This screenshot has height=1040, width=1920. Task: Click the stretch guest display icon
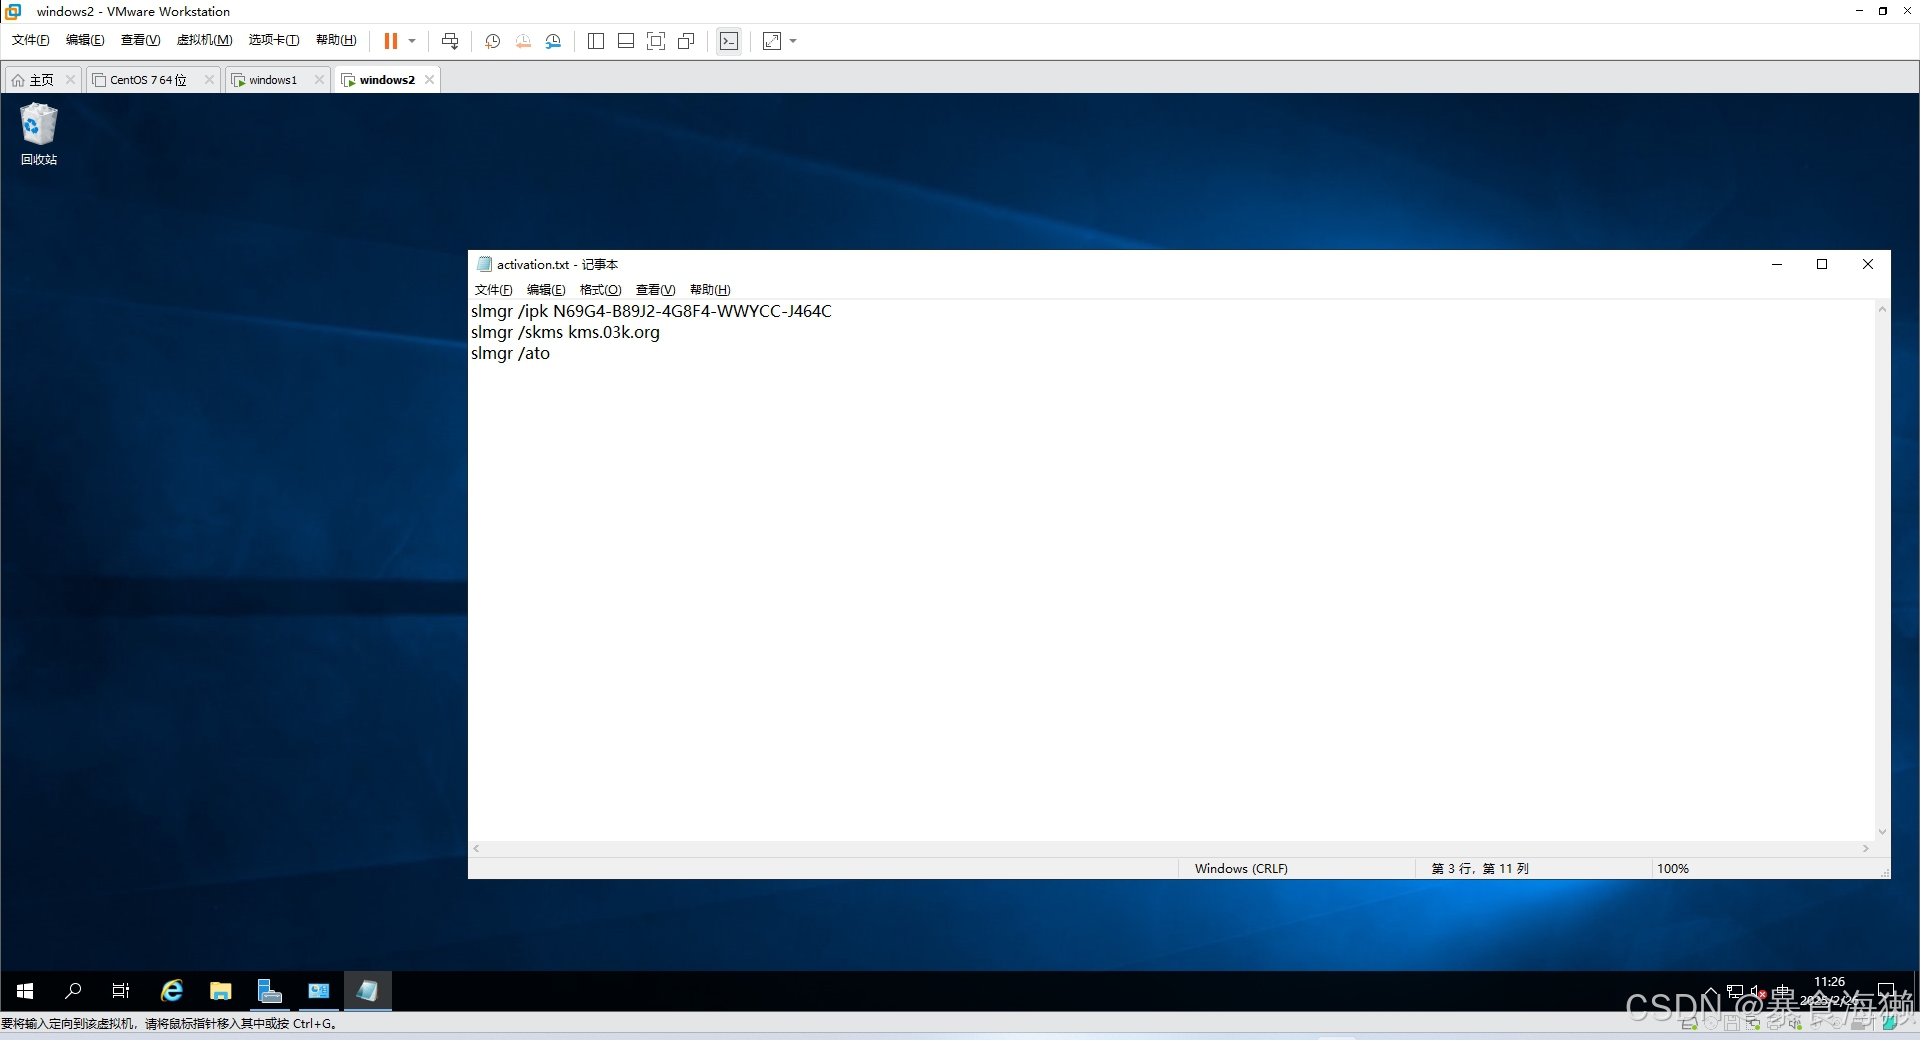(x=772, y=41)
